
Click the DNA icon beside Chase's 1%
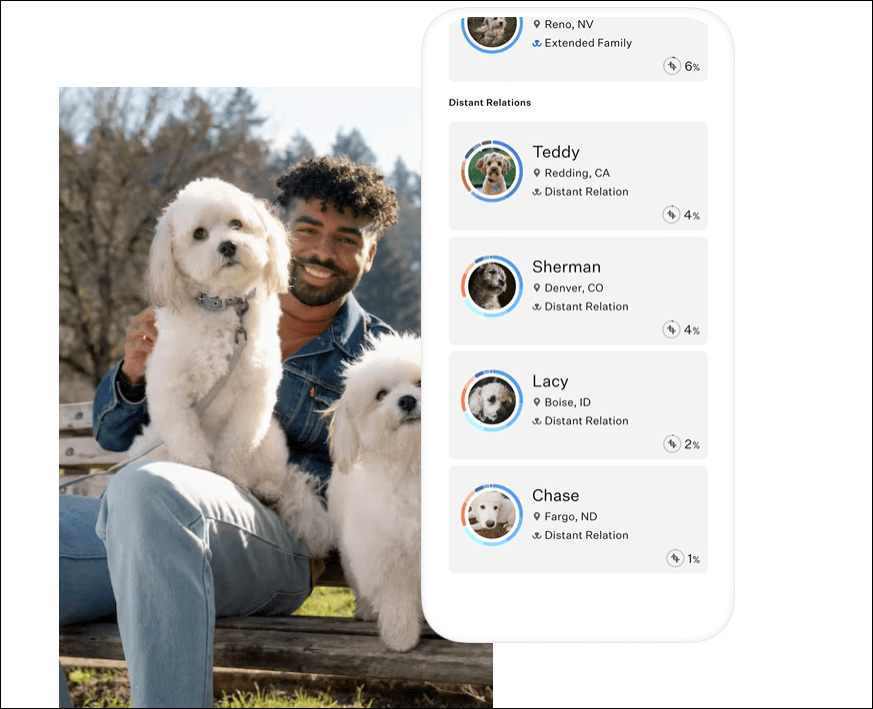675,558
